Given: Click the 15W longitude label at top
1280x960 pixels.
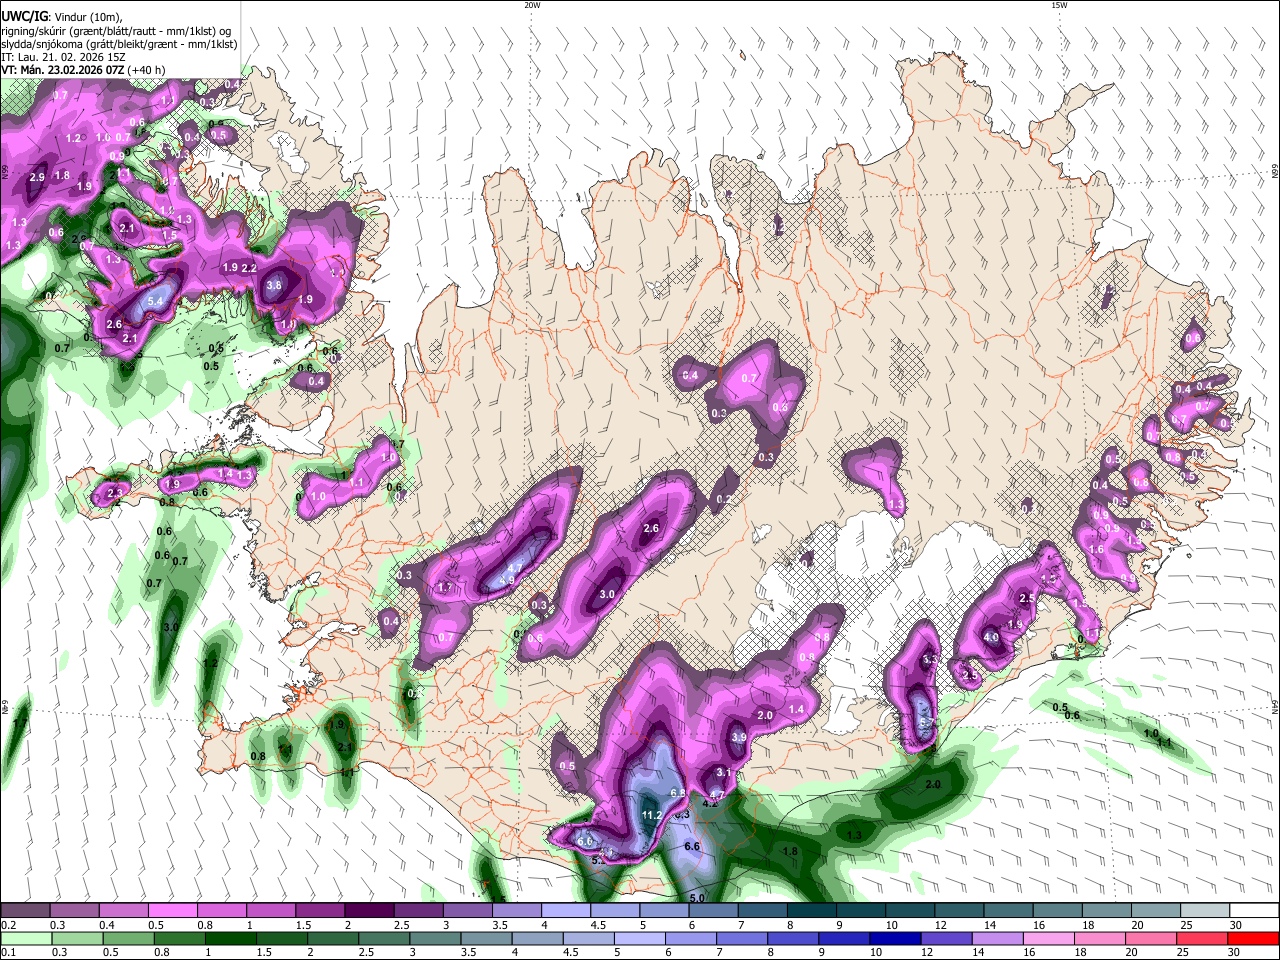Looking at the screenshot, I should 1059,5.
